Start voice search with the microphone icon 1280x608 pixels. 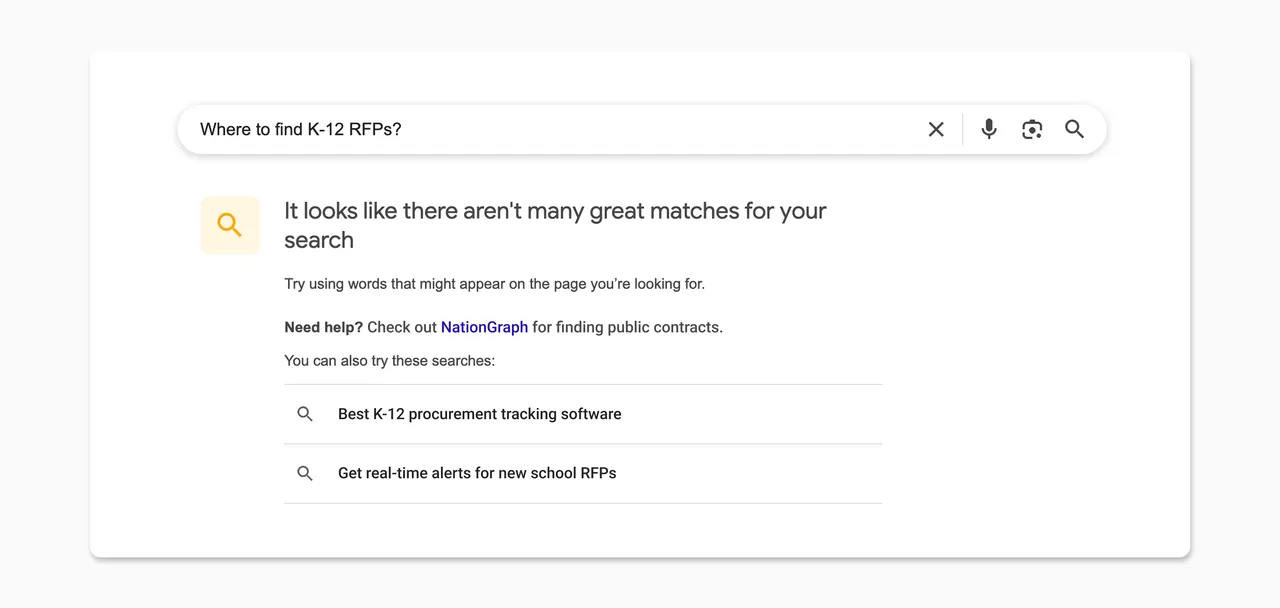click(989, 129)
